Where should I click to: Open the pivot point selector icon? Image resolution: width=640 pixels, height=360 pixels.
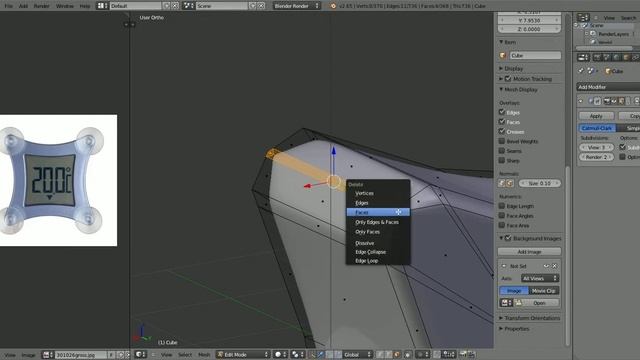(297, 354)
